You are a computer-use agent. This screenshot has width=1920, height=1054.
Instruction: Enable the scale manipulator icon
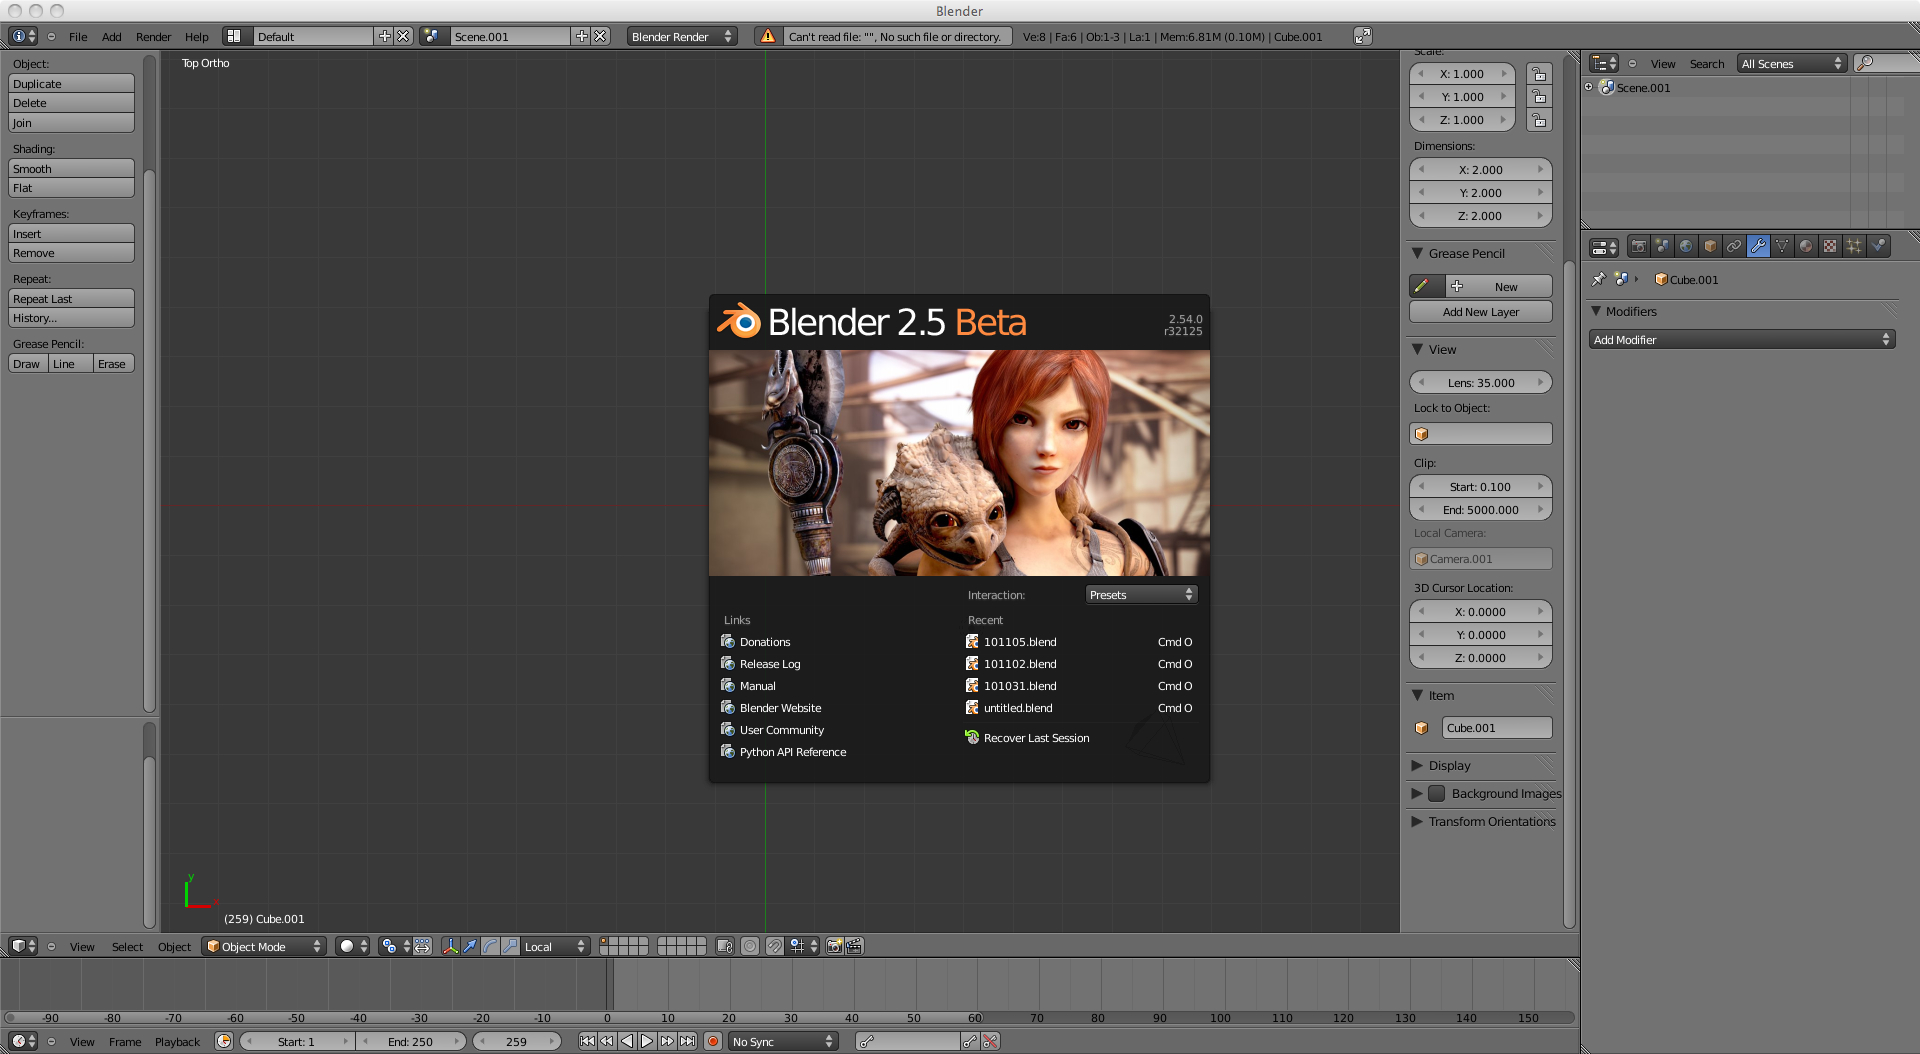pos(510,946)
